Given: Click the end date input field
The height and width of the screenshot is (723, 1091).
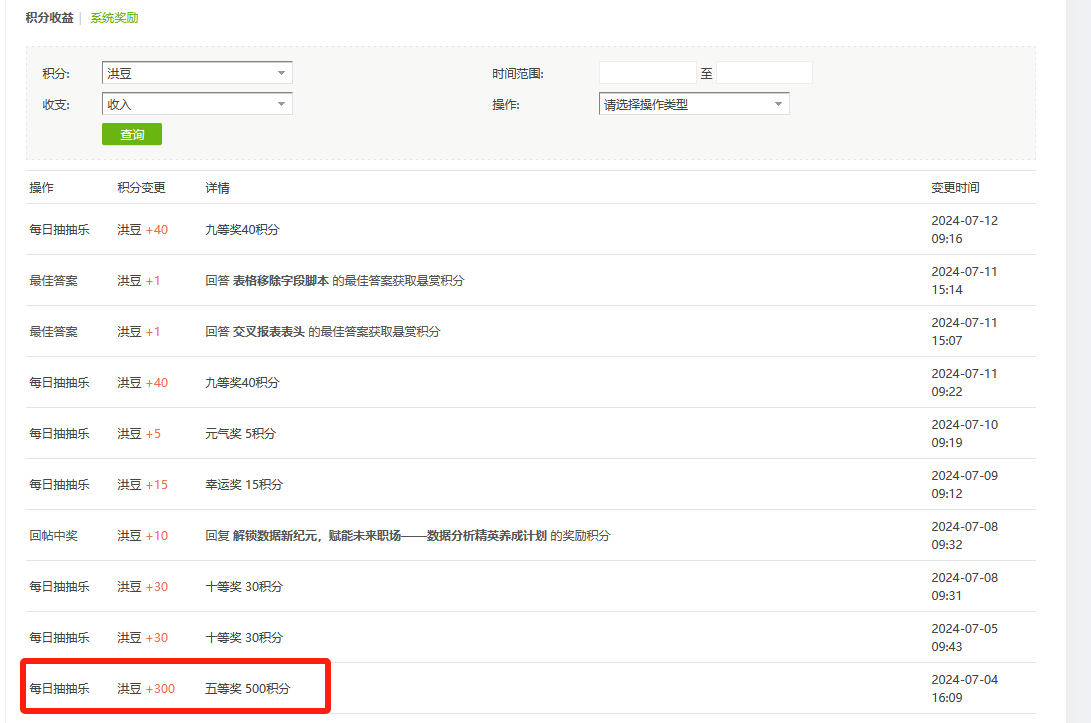Looking at the screenshot, I should (x=764, y=73).
